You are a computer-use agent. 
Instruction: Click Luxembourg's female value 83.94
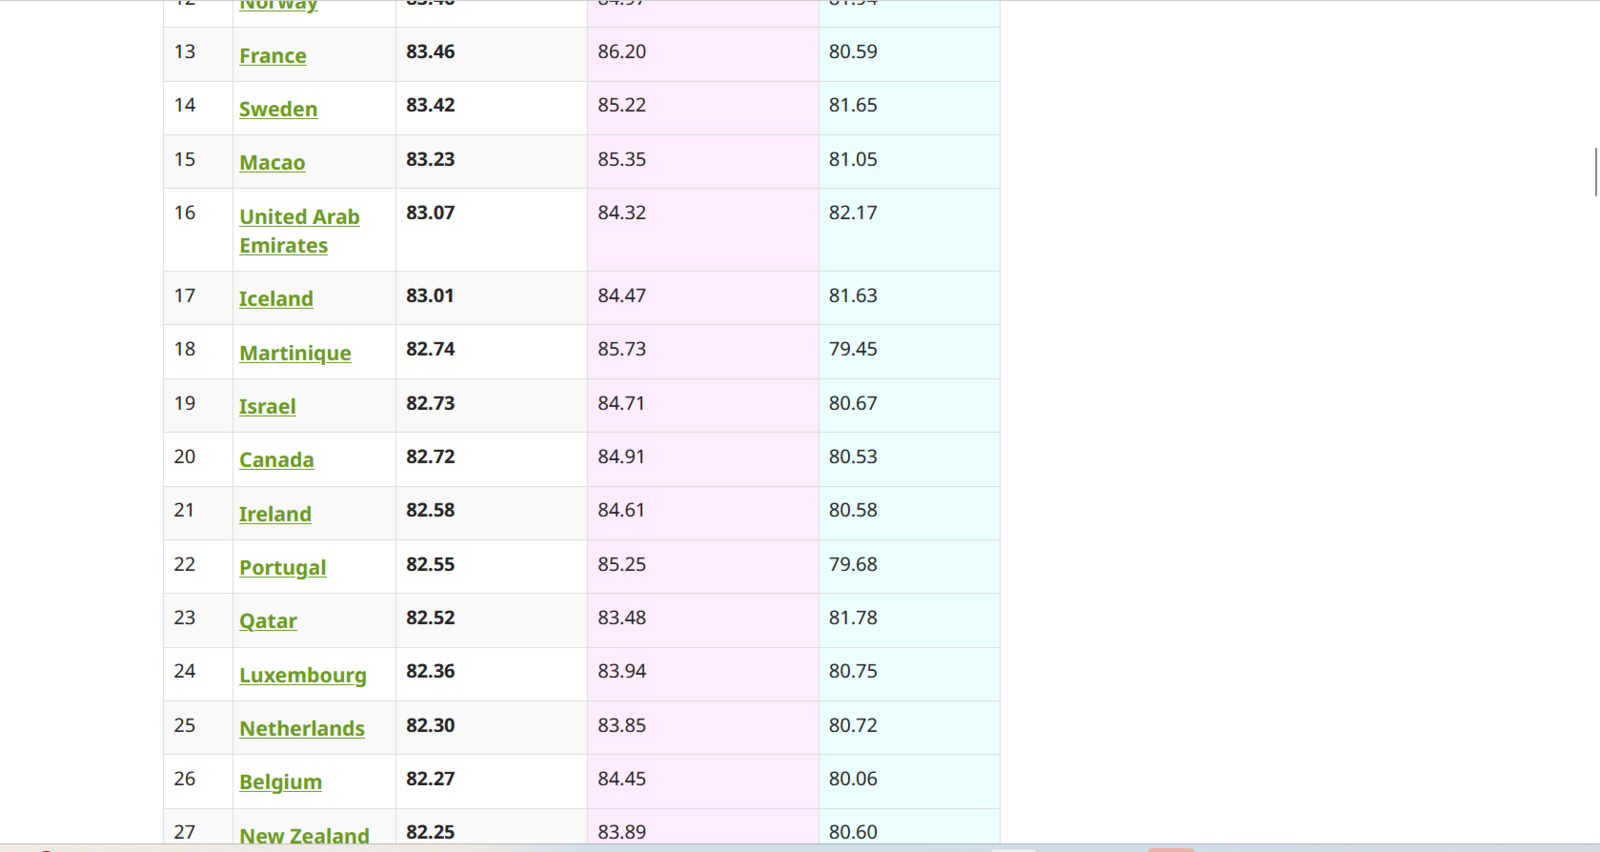[x=622, y=671]
